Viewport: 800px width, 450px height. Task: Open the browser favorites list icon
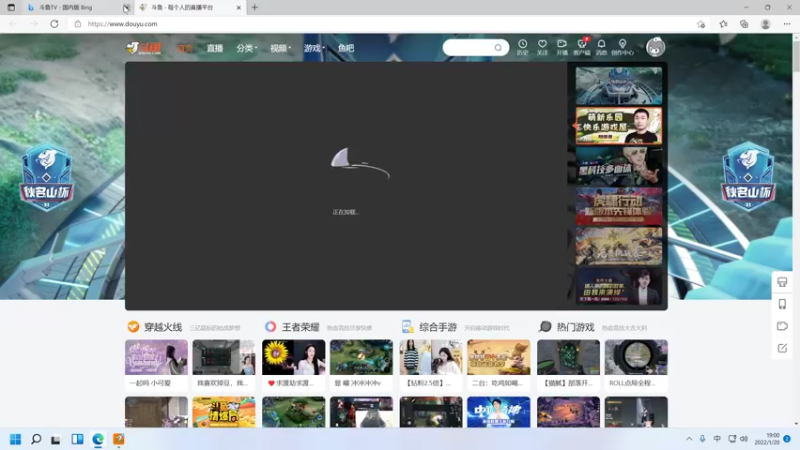[x=723, y=24]
